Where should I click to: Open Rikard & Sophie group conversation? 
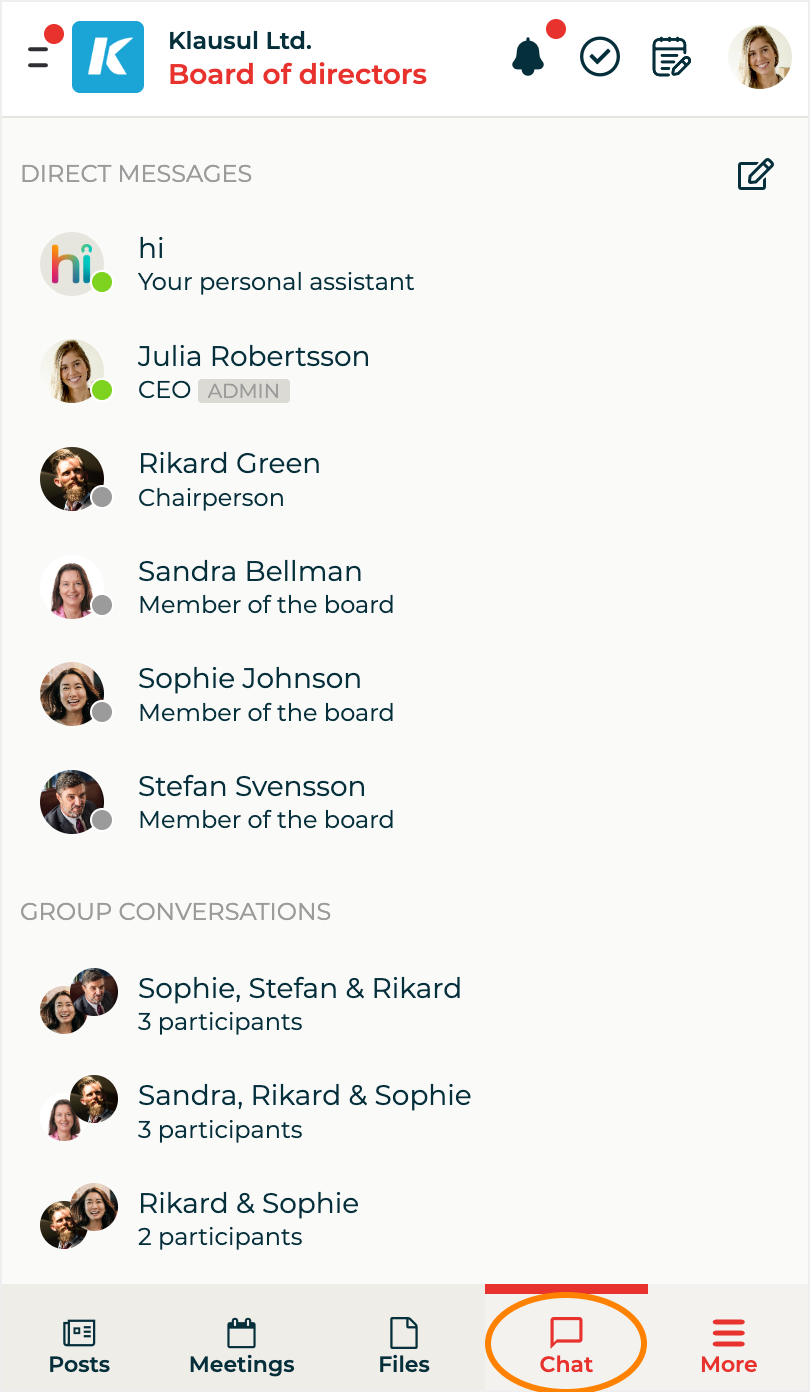click(x=248, y=1218)
